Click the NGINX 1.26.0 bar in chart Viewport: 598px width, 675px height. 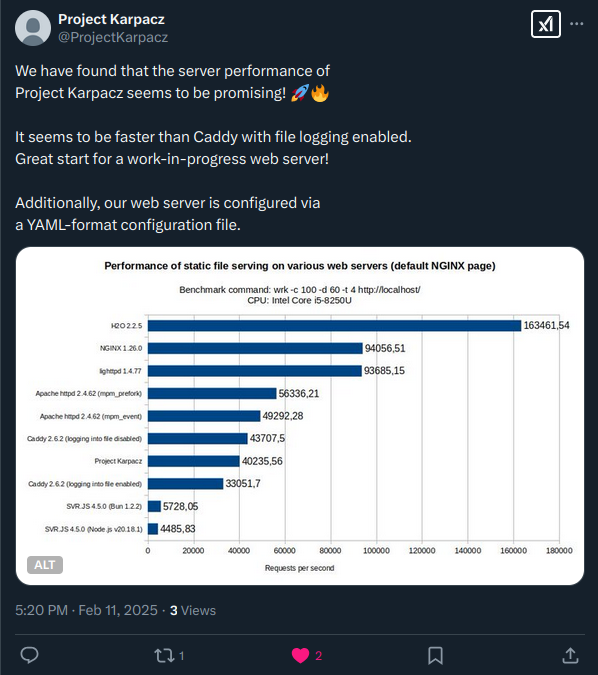(255, 348)
